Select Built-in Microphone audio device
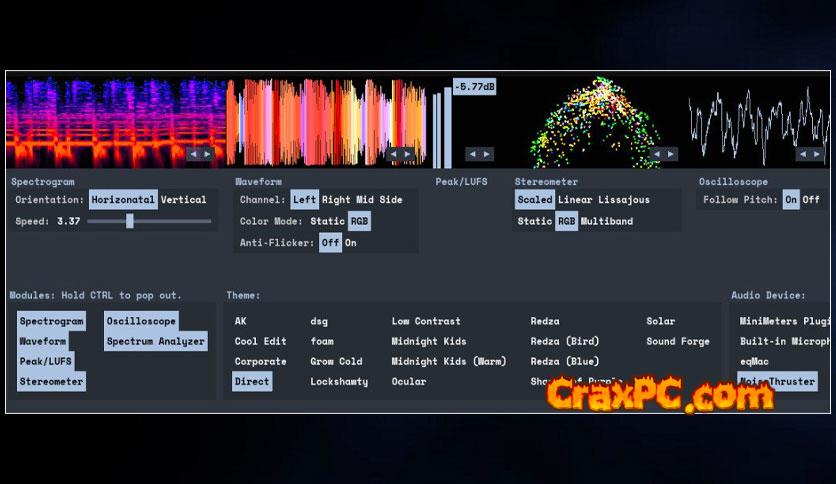Viewport: 836px width, 484px height. (784, 341)
